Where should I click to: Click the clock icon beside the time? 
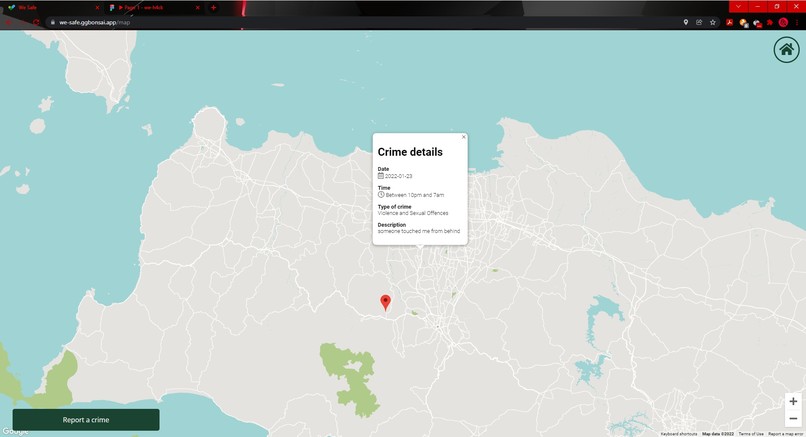pos(381,195)
